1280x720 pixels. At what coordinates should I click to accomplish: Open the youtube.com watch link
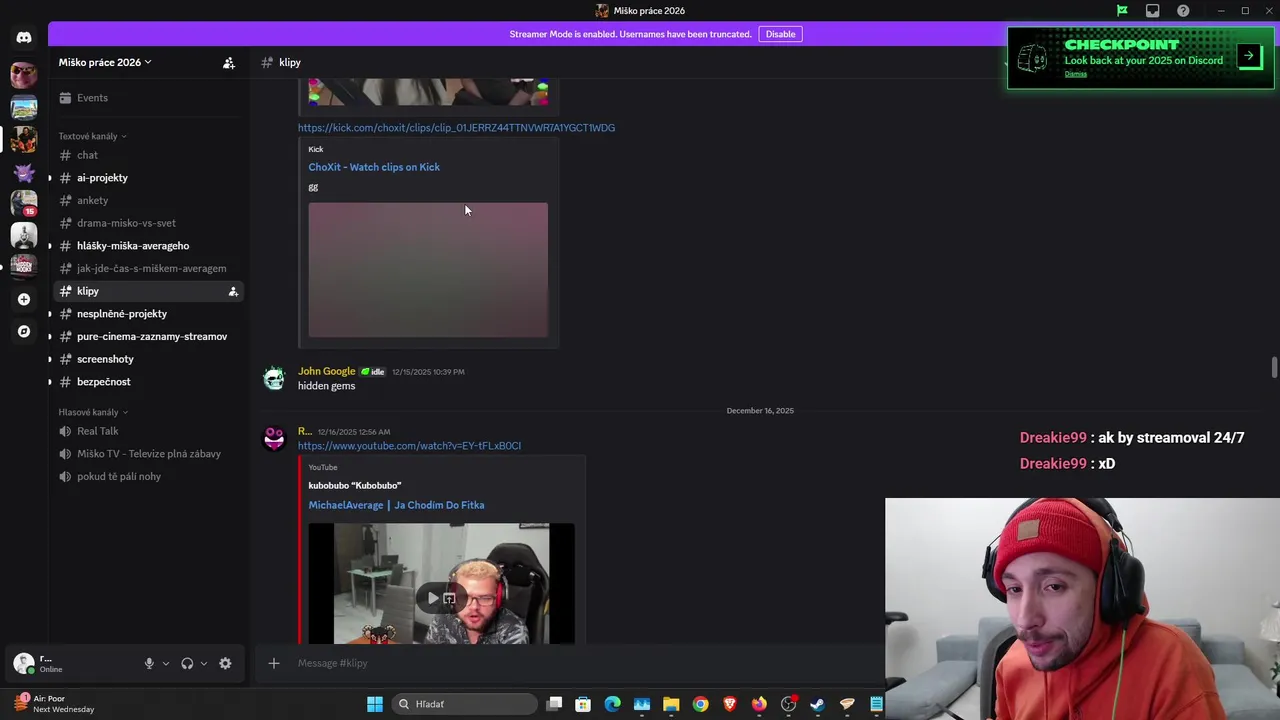click(409, 446)
